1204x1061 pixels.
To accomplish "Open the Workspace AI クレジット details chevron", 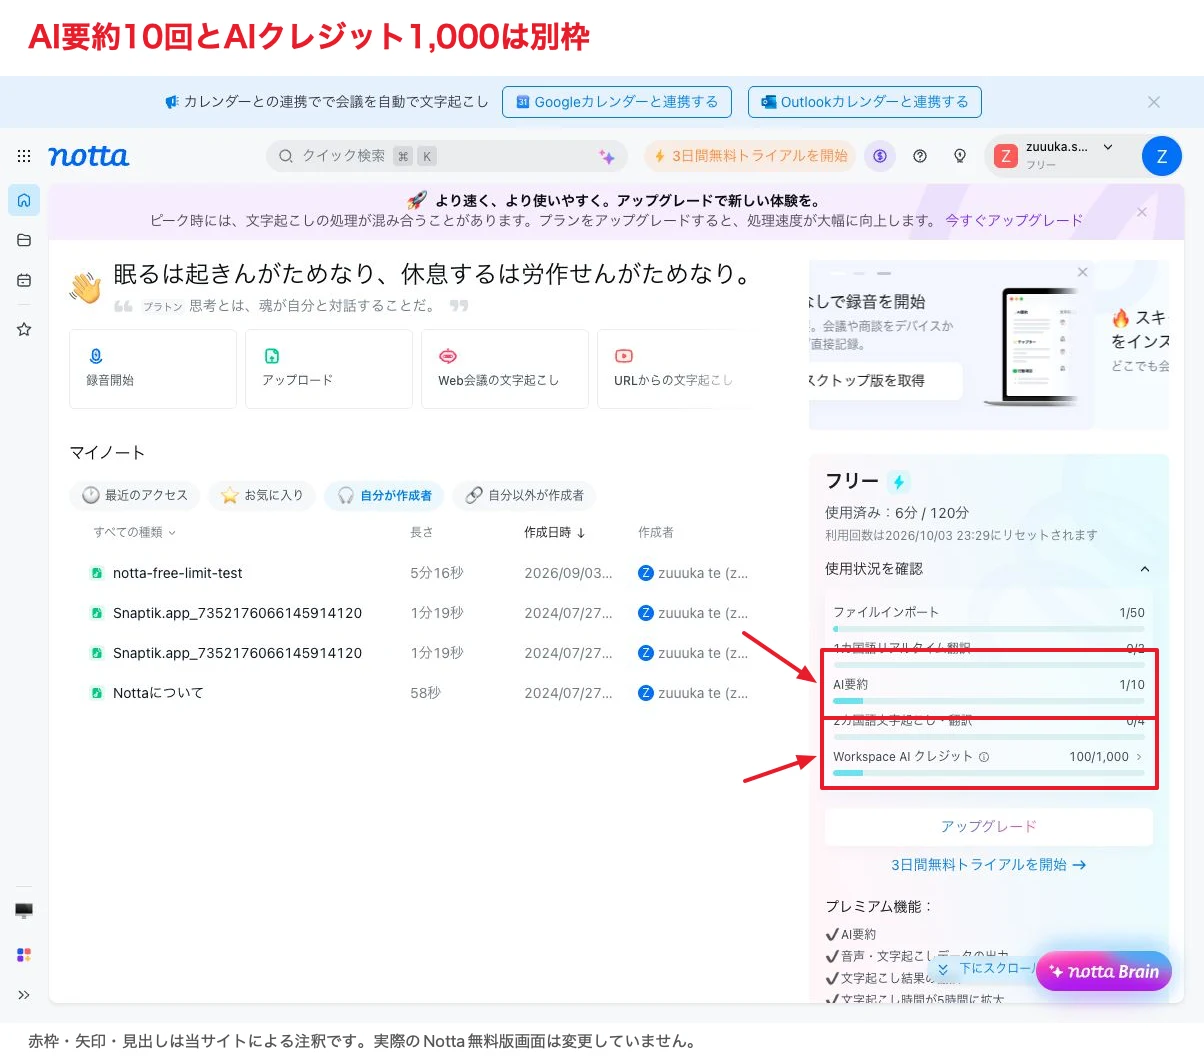I will 1139,757.
